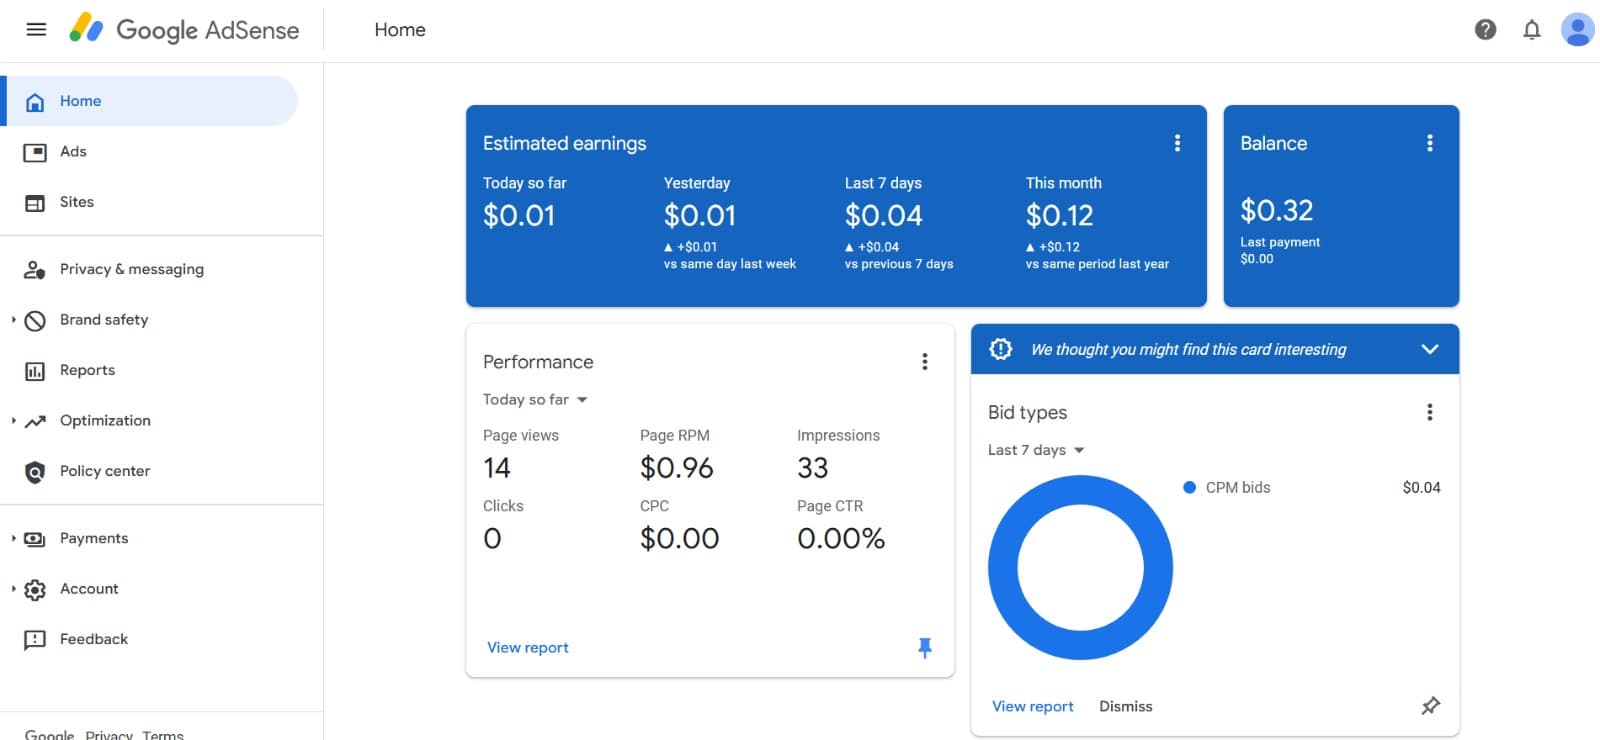
Task: Click the Policy center shield icon
Action: tap(35, 472)
